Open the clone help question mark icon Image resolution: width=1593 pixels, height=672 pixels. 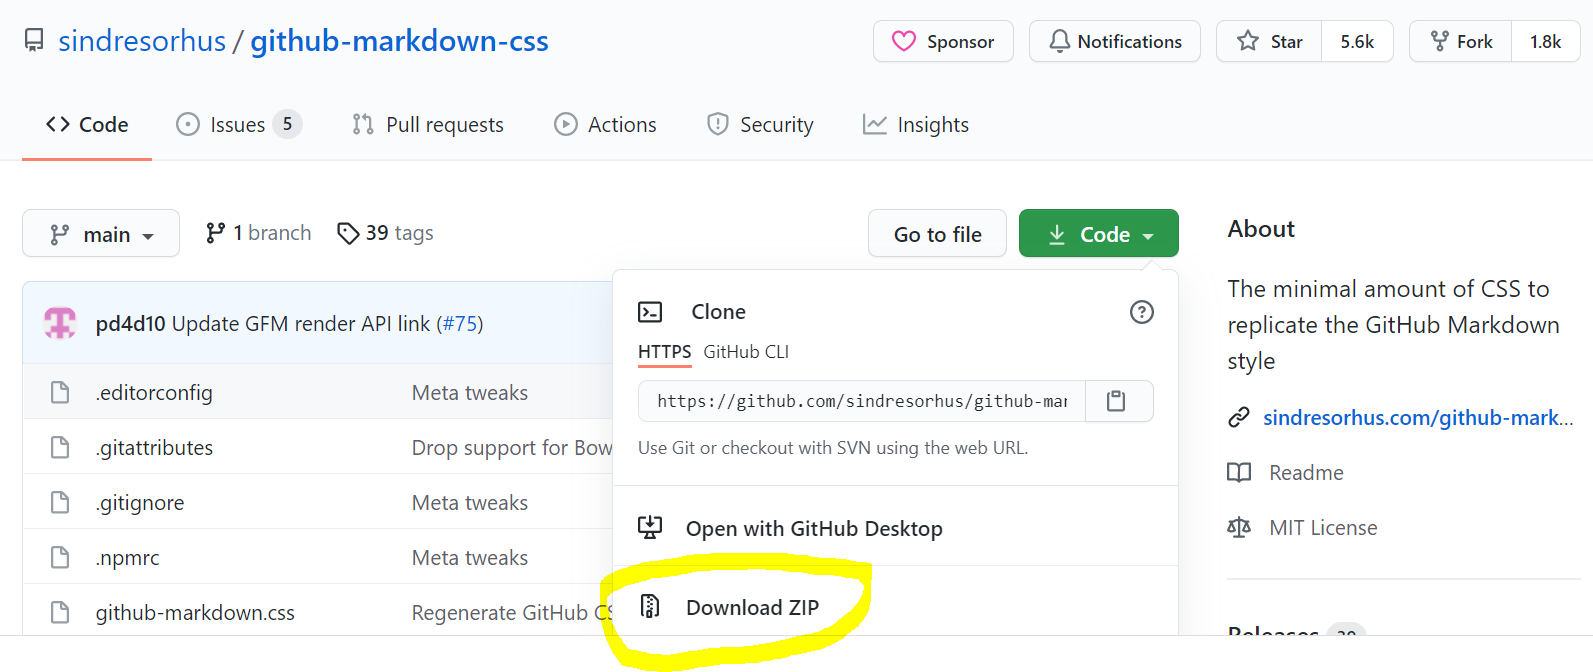(x=1141, y=312)
